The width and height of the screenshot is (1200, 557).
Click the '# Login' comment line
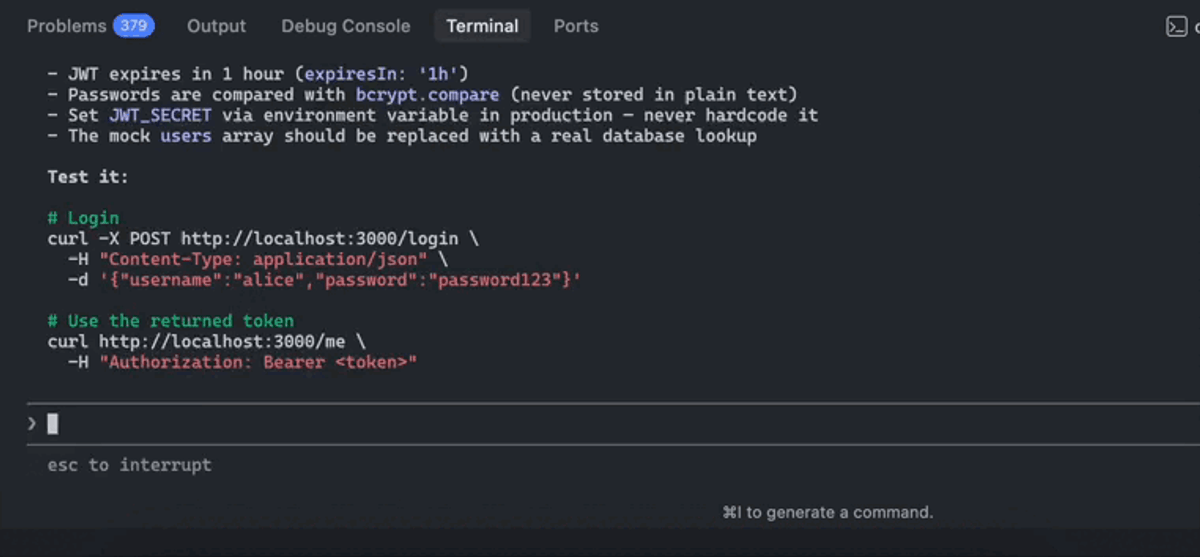(83, 218)
